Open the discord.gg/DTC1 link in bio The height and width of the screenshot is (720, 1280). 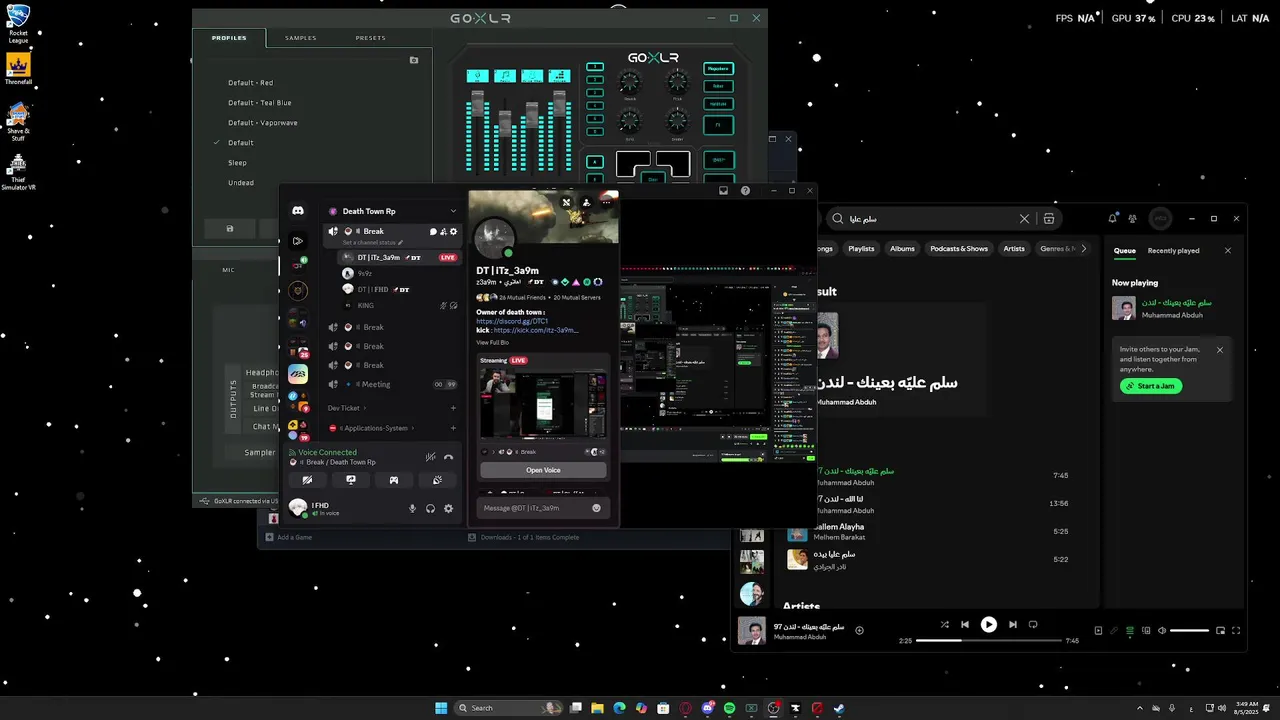coord(512,321)
